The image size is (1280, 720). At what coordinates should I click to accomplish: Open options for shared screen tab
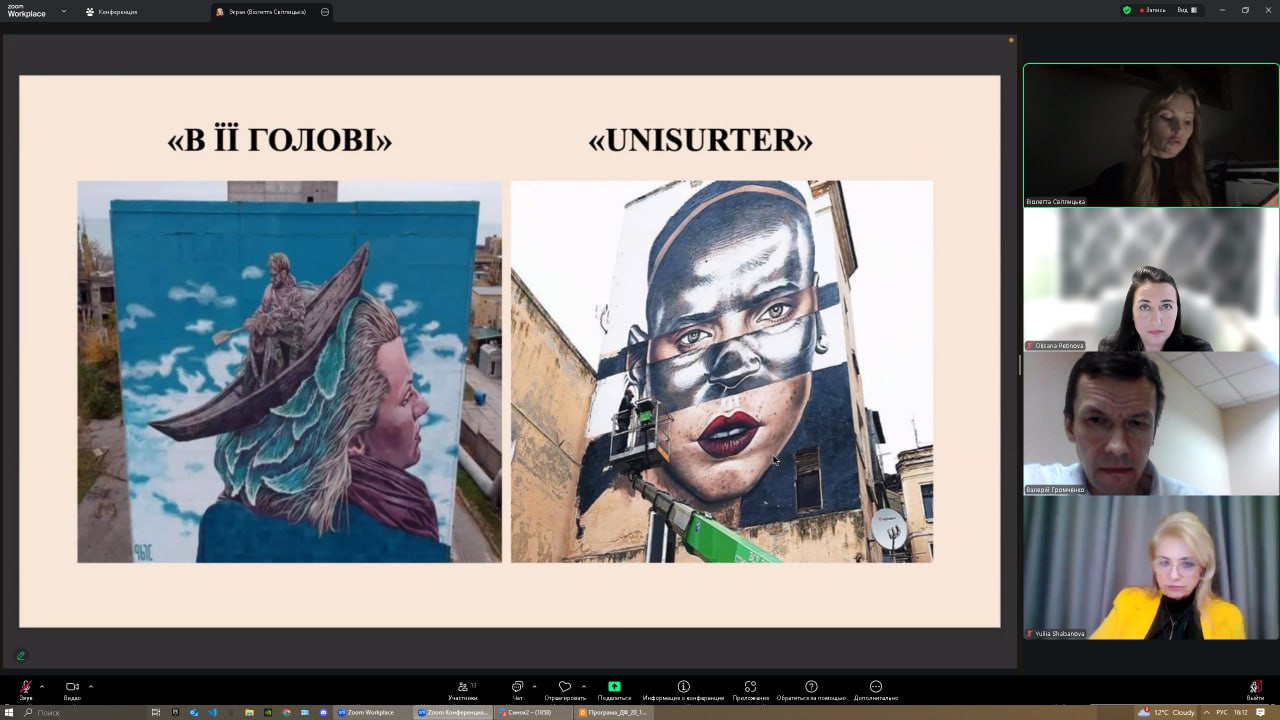tap(325, 12)
